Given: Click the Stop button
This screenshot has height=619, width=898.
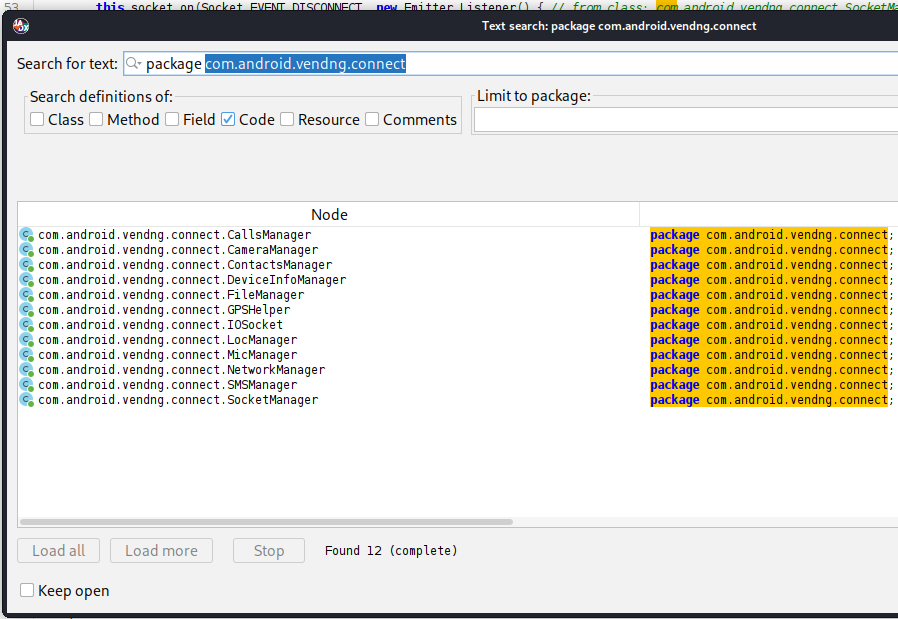Looking at the screenshot, I should click(x=269, y=550).
